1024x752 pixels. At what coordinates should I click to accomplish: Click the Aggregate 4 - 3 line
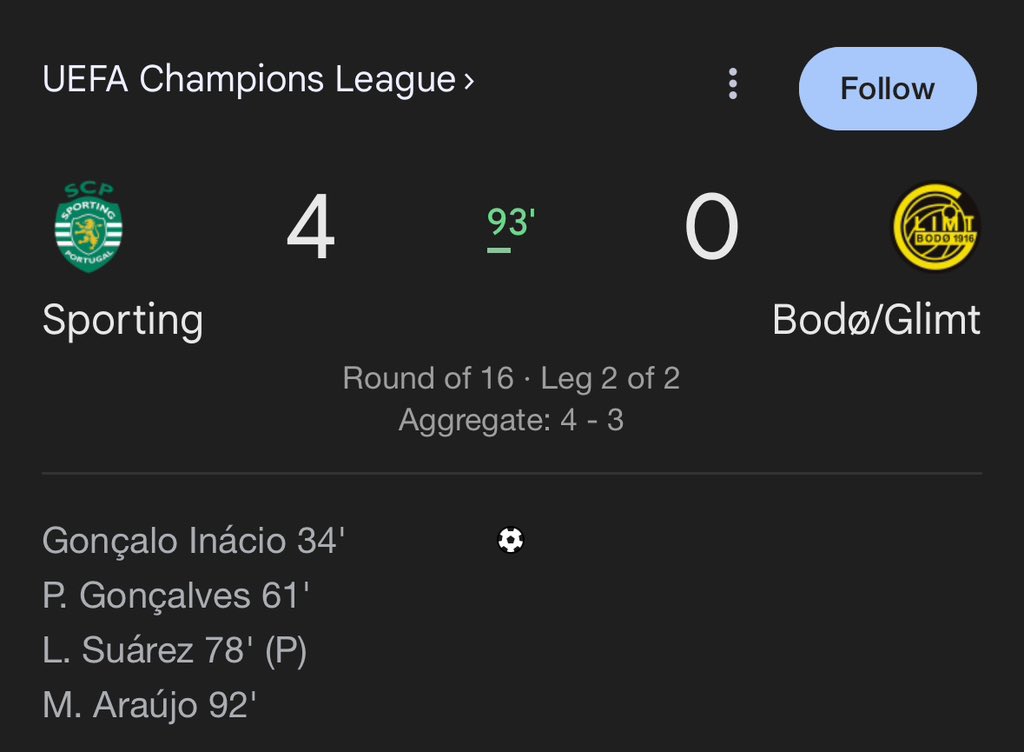(x=511, y=420)
